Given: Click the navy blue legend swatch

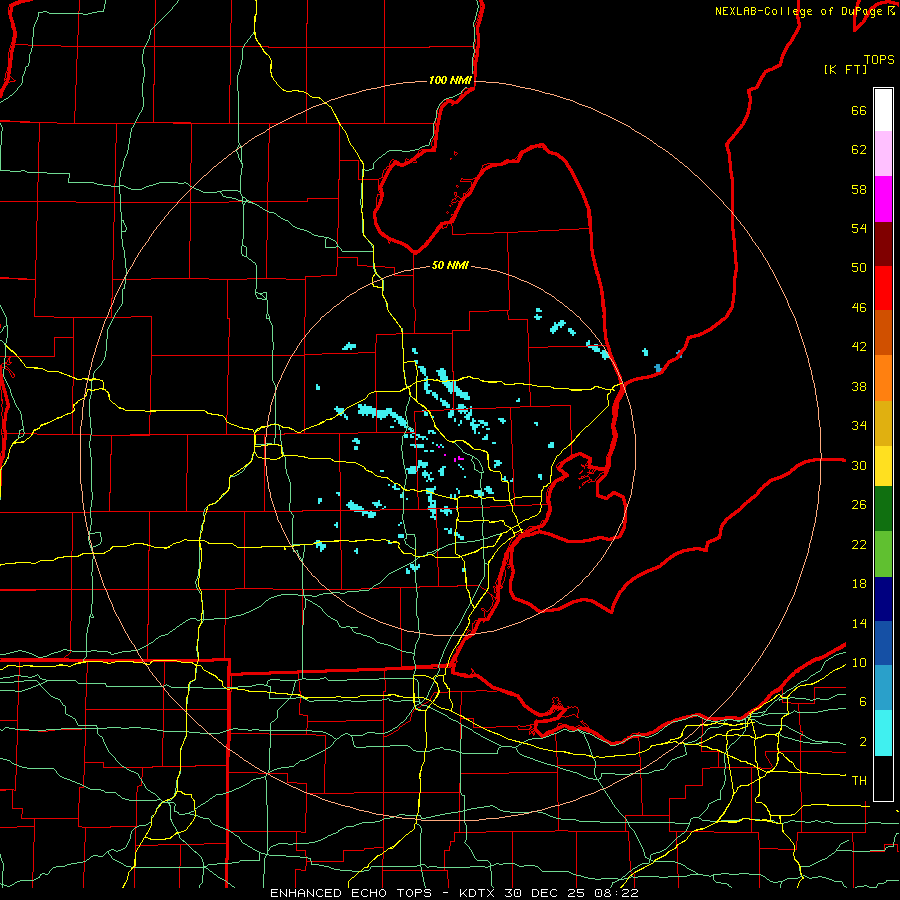Looking at the screenshot, I should click(x=883, y=599).
